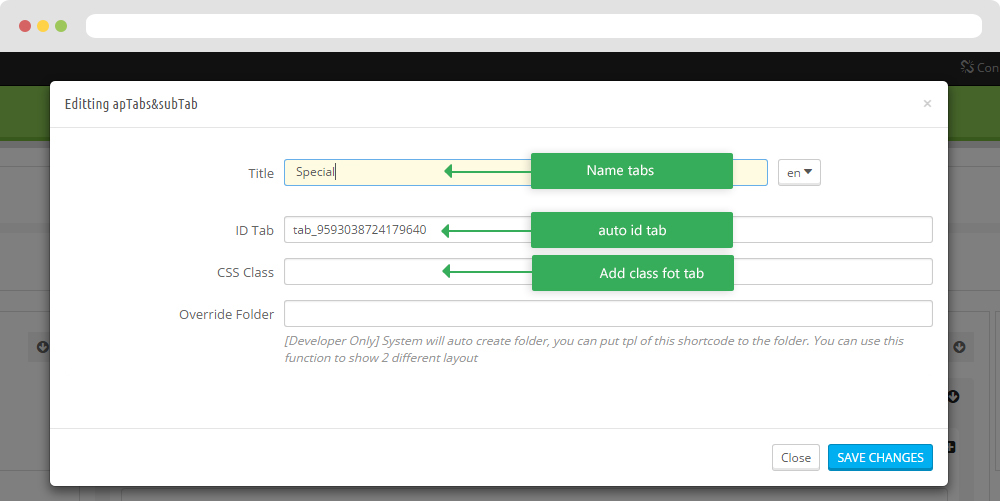Focus the CSS Class input field
Screen dimensions: 1000x501
608,272
